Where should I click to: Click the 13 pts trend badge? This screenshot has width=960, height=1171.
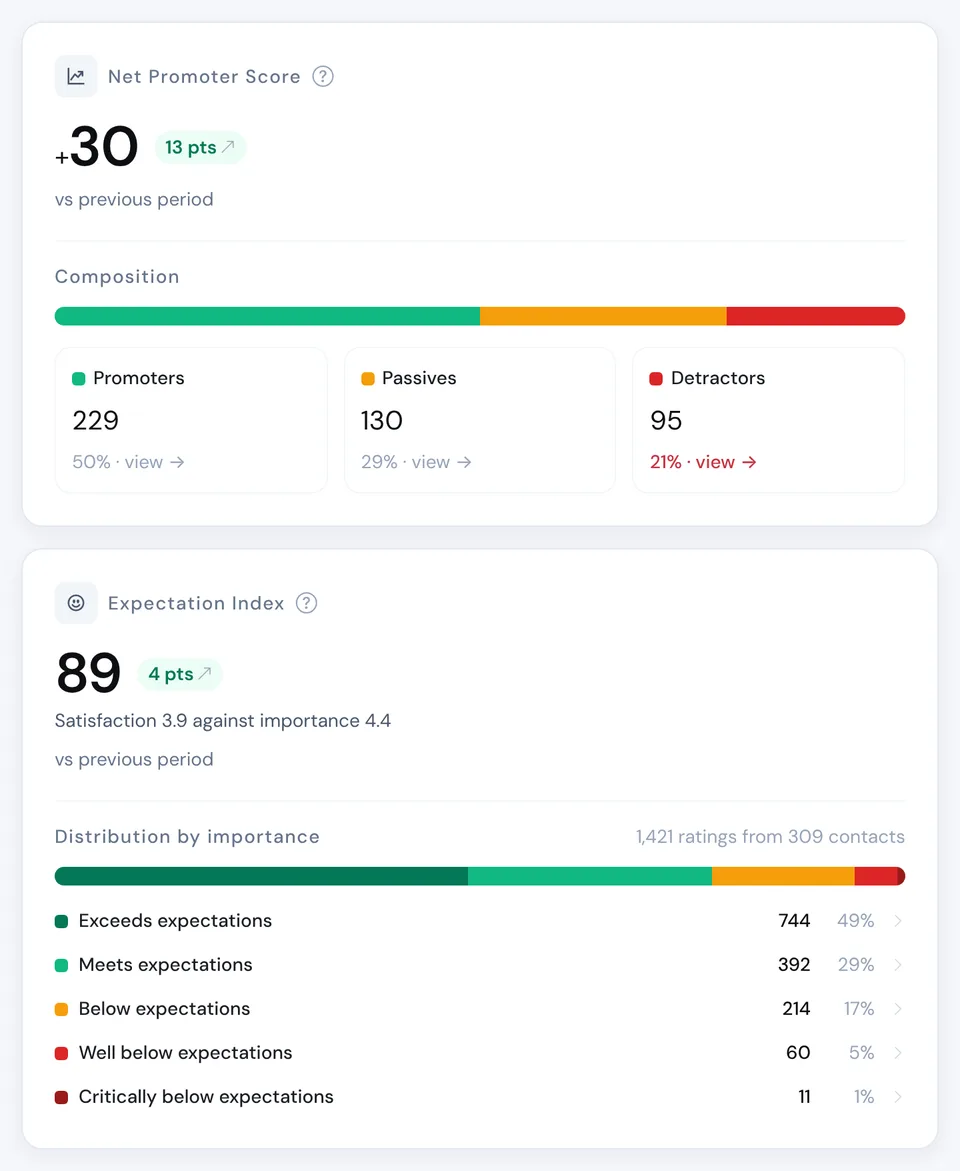point(200,147)
